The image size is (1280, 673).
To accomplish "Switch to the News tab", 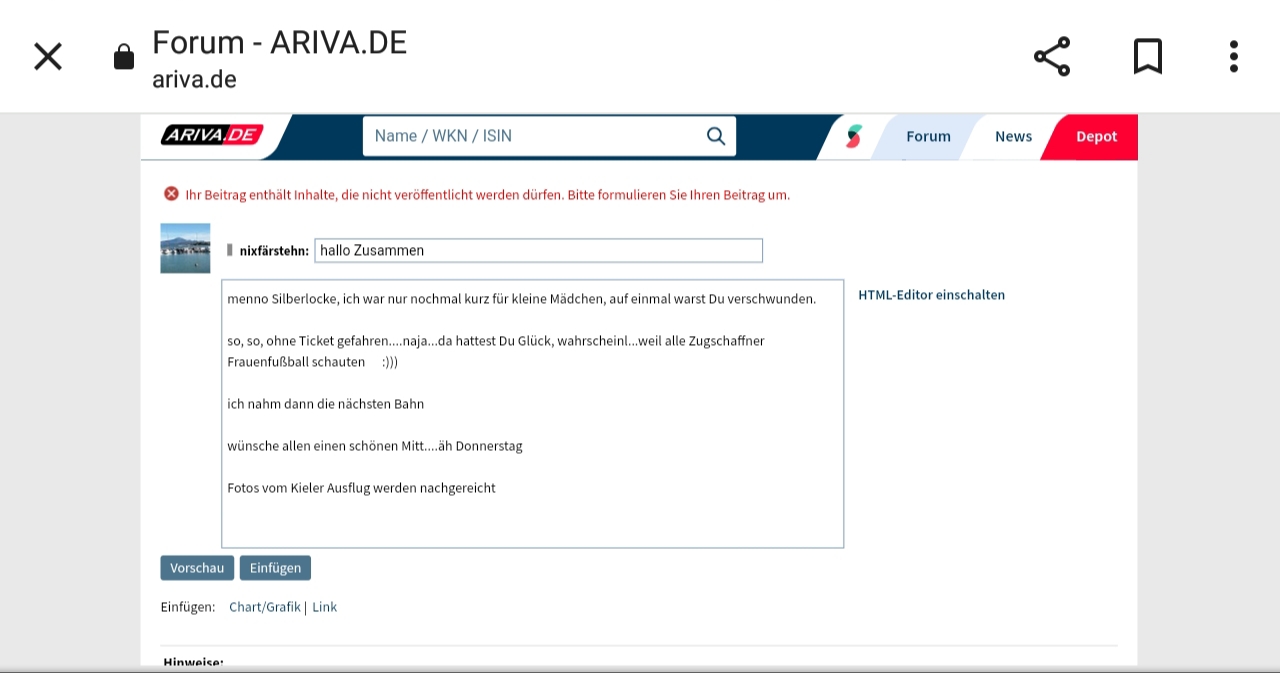I will coord(1013,137).
